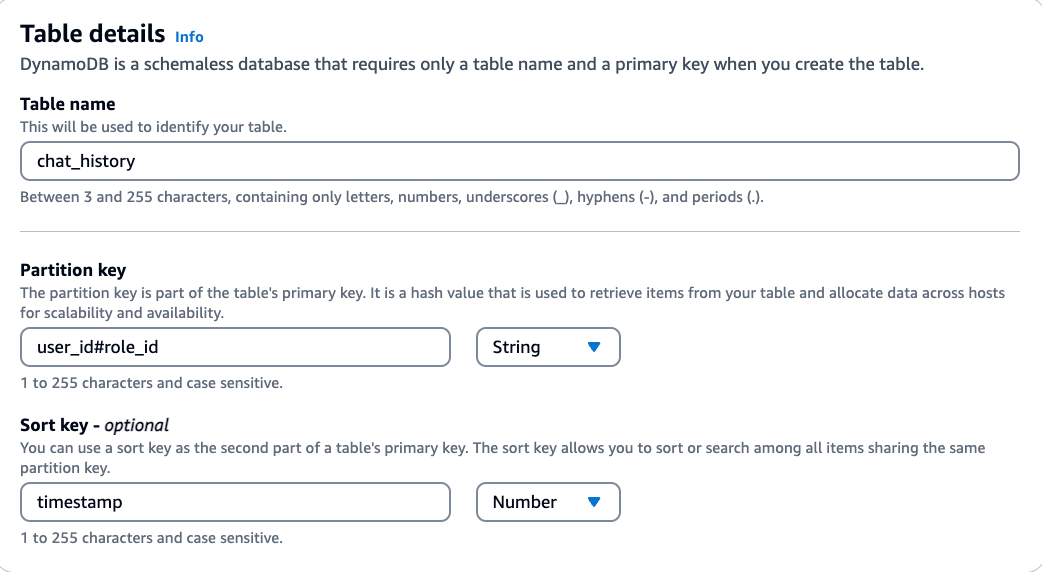Image resolution: width=1042 pixels, height=572 pixels.
Task: Click the 'Between 3 and 255 characters' helper text
Action: click(x=392, y=197)
